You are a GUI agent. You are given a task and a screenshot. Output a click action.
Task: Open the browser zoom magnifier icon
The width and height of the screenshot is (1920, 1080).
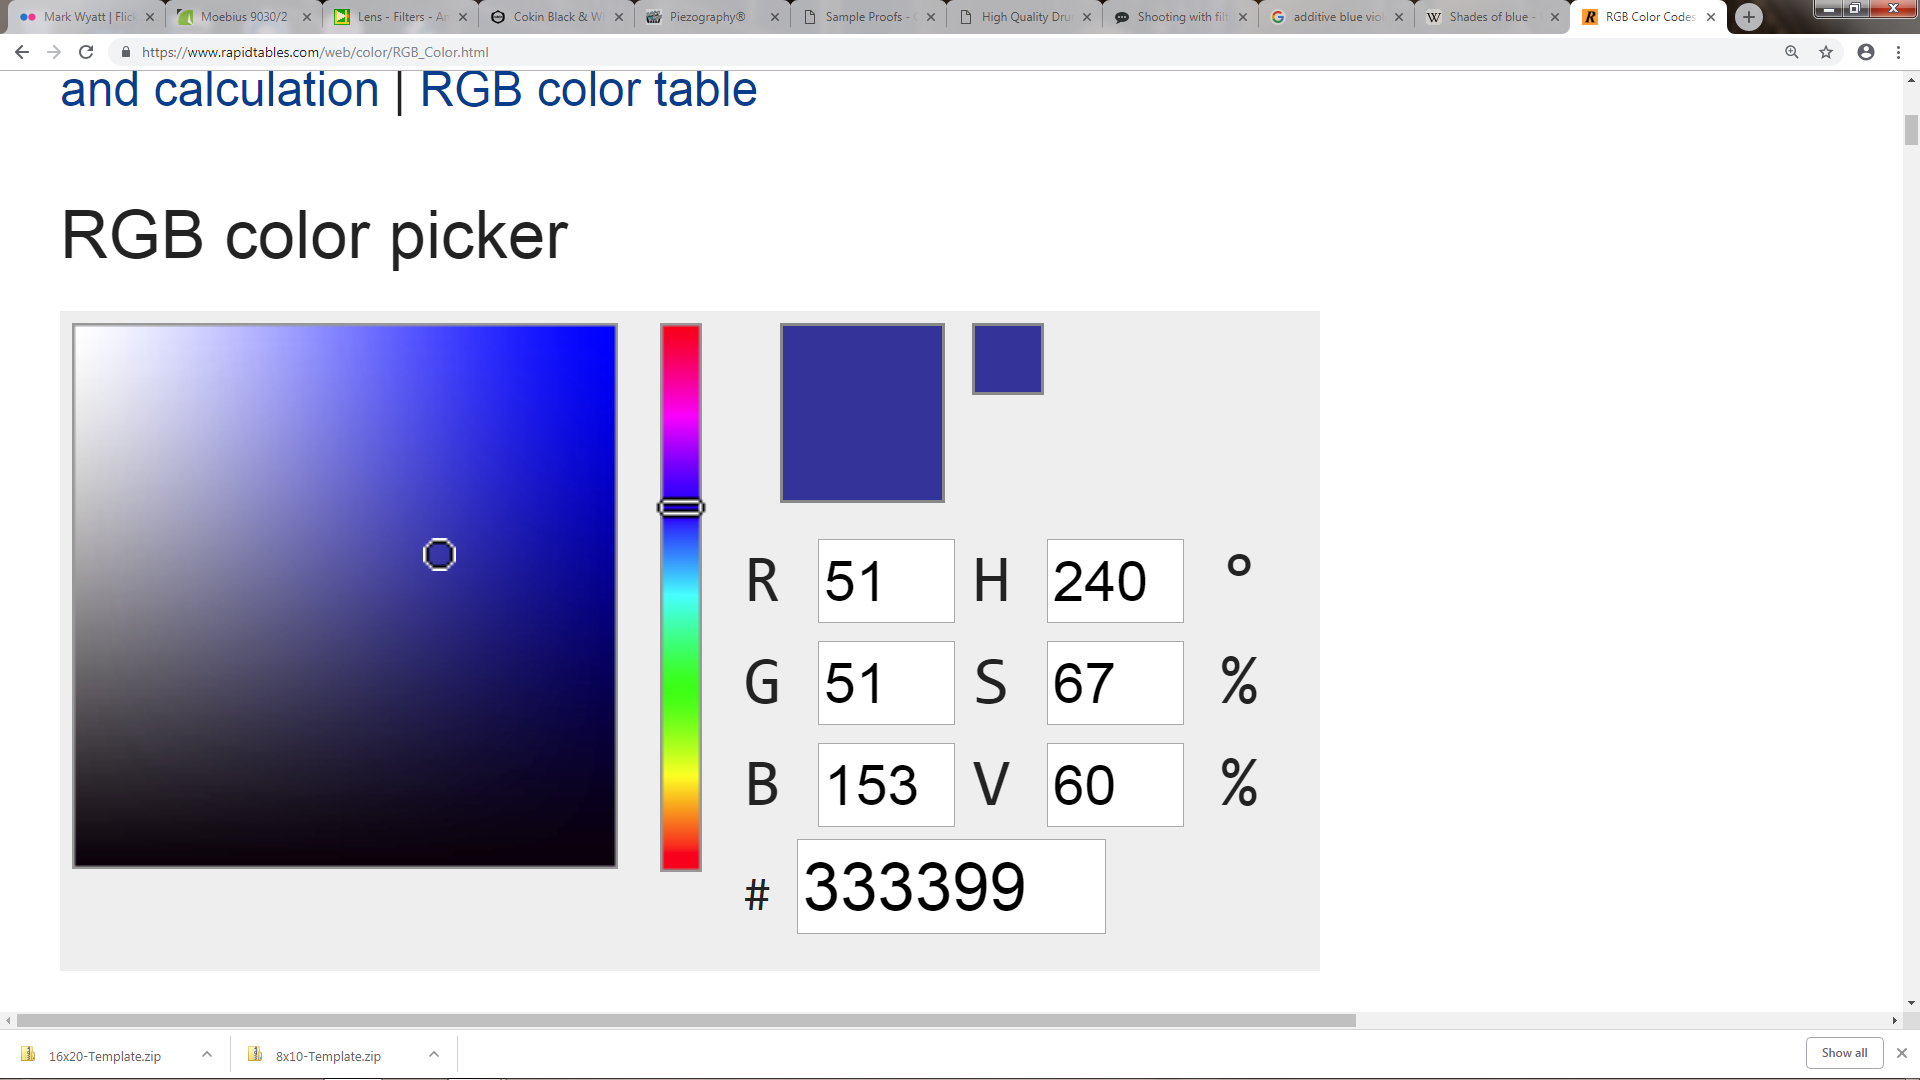1792,52
